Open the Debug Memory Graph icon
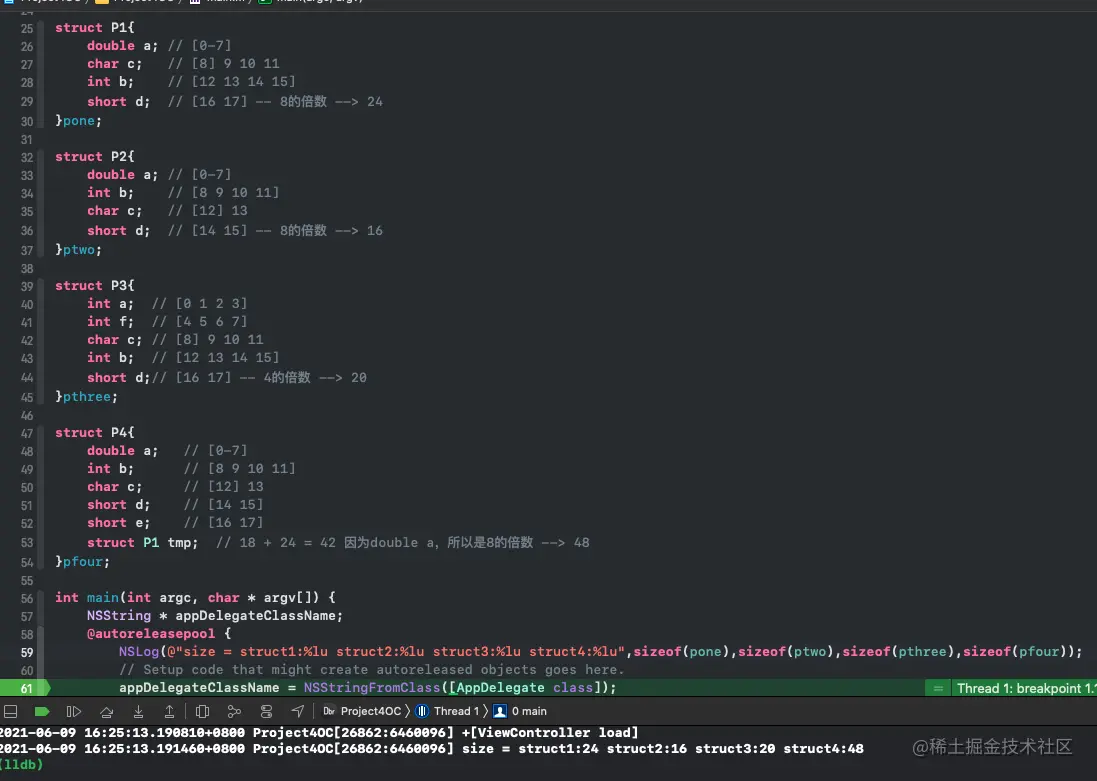The image size is (1097, 781). click(x=234, y=712)
